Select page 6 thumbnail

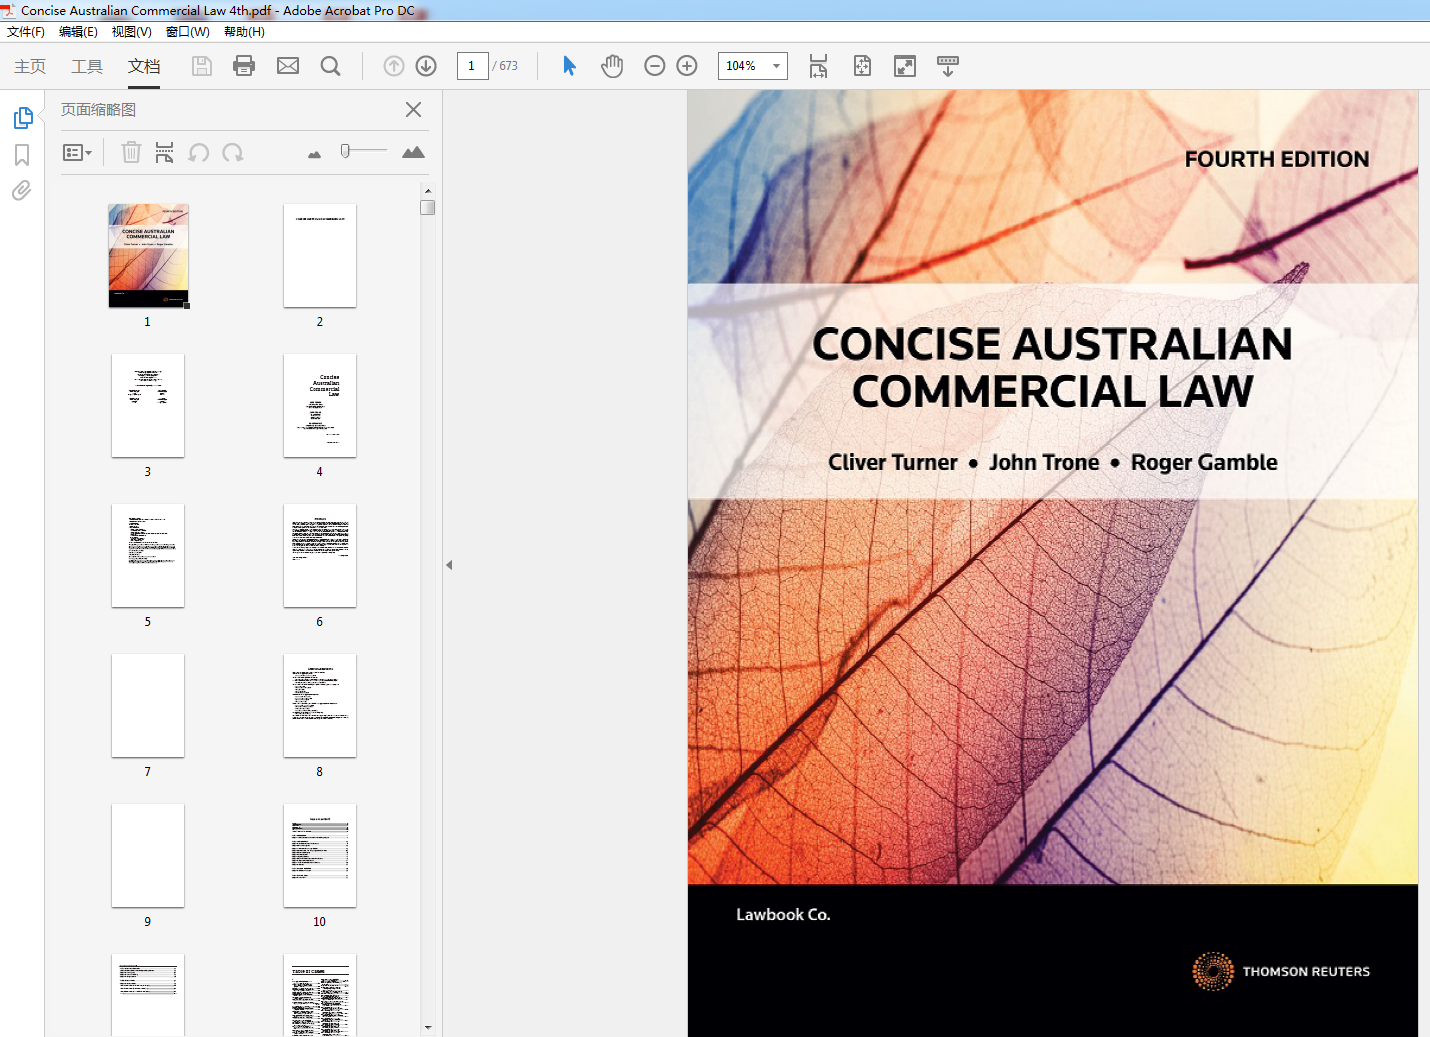pyautogui.click(x=320, y=556)
